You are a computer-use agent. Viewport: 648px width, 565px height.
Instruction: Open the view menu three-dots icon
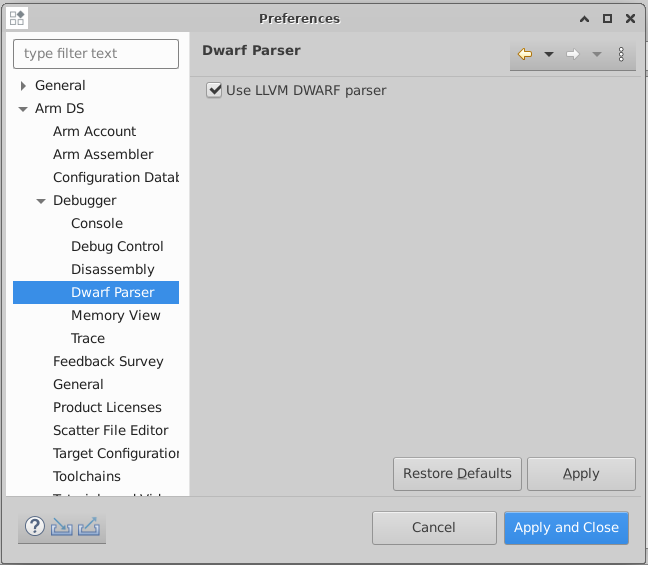(621, 54)
